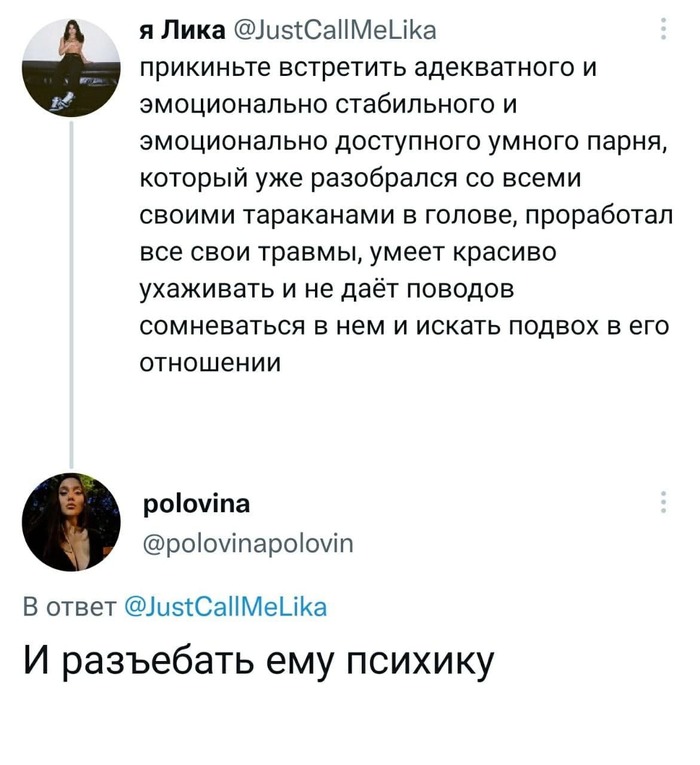Click the tweet's first line "прикиньте встретить адекватного и"
700x765 pixels.
(x=368, y=69)
